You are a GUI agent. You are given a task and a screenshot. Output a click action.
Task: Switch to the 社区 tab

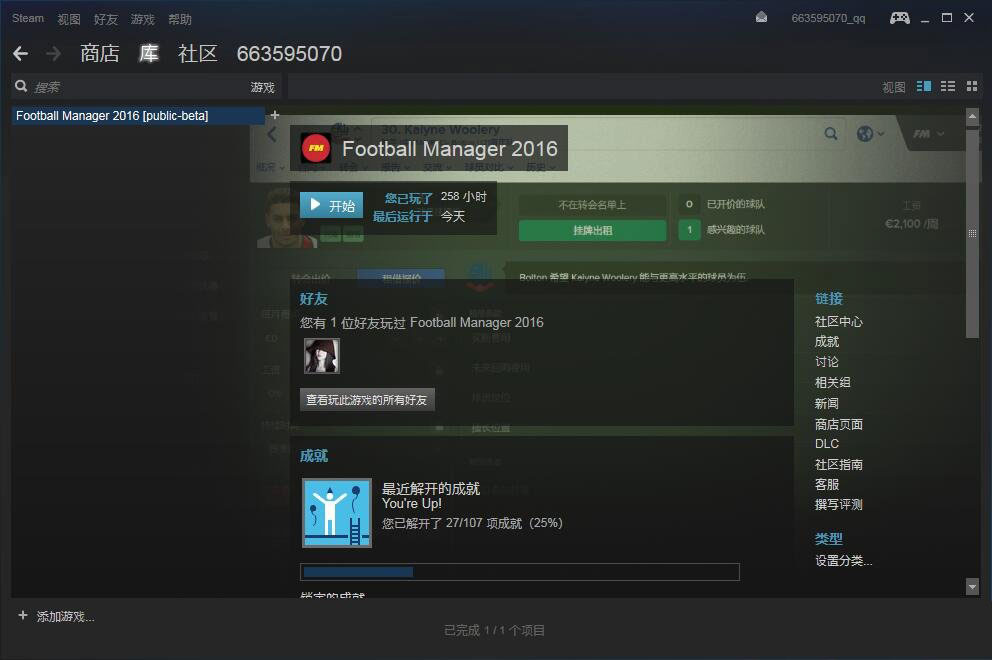[x=197, y=54]
